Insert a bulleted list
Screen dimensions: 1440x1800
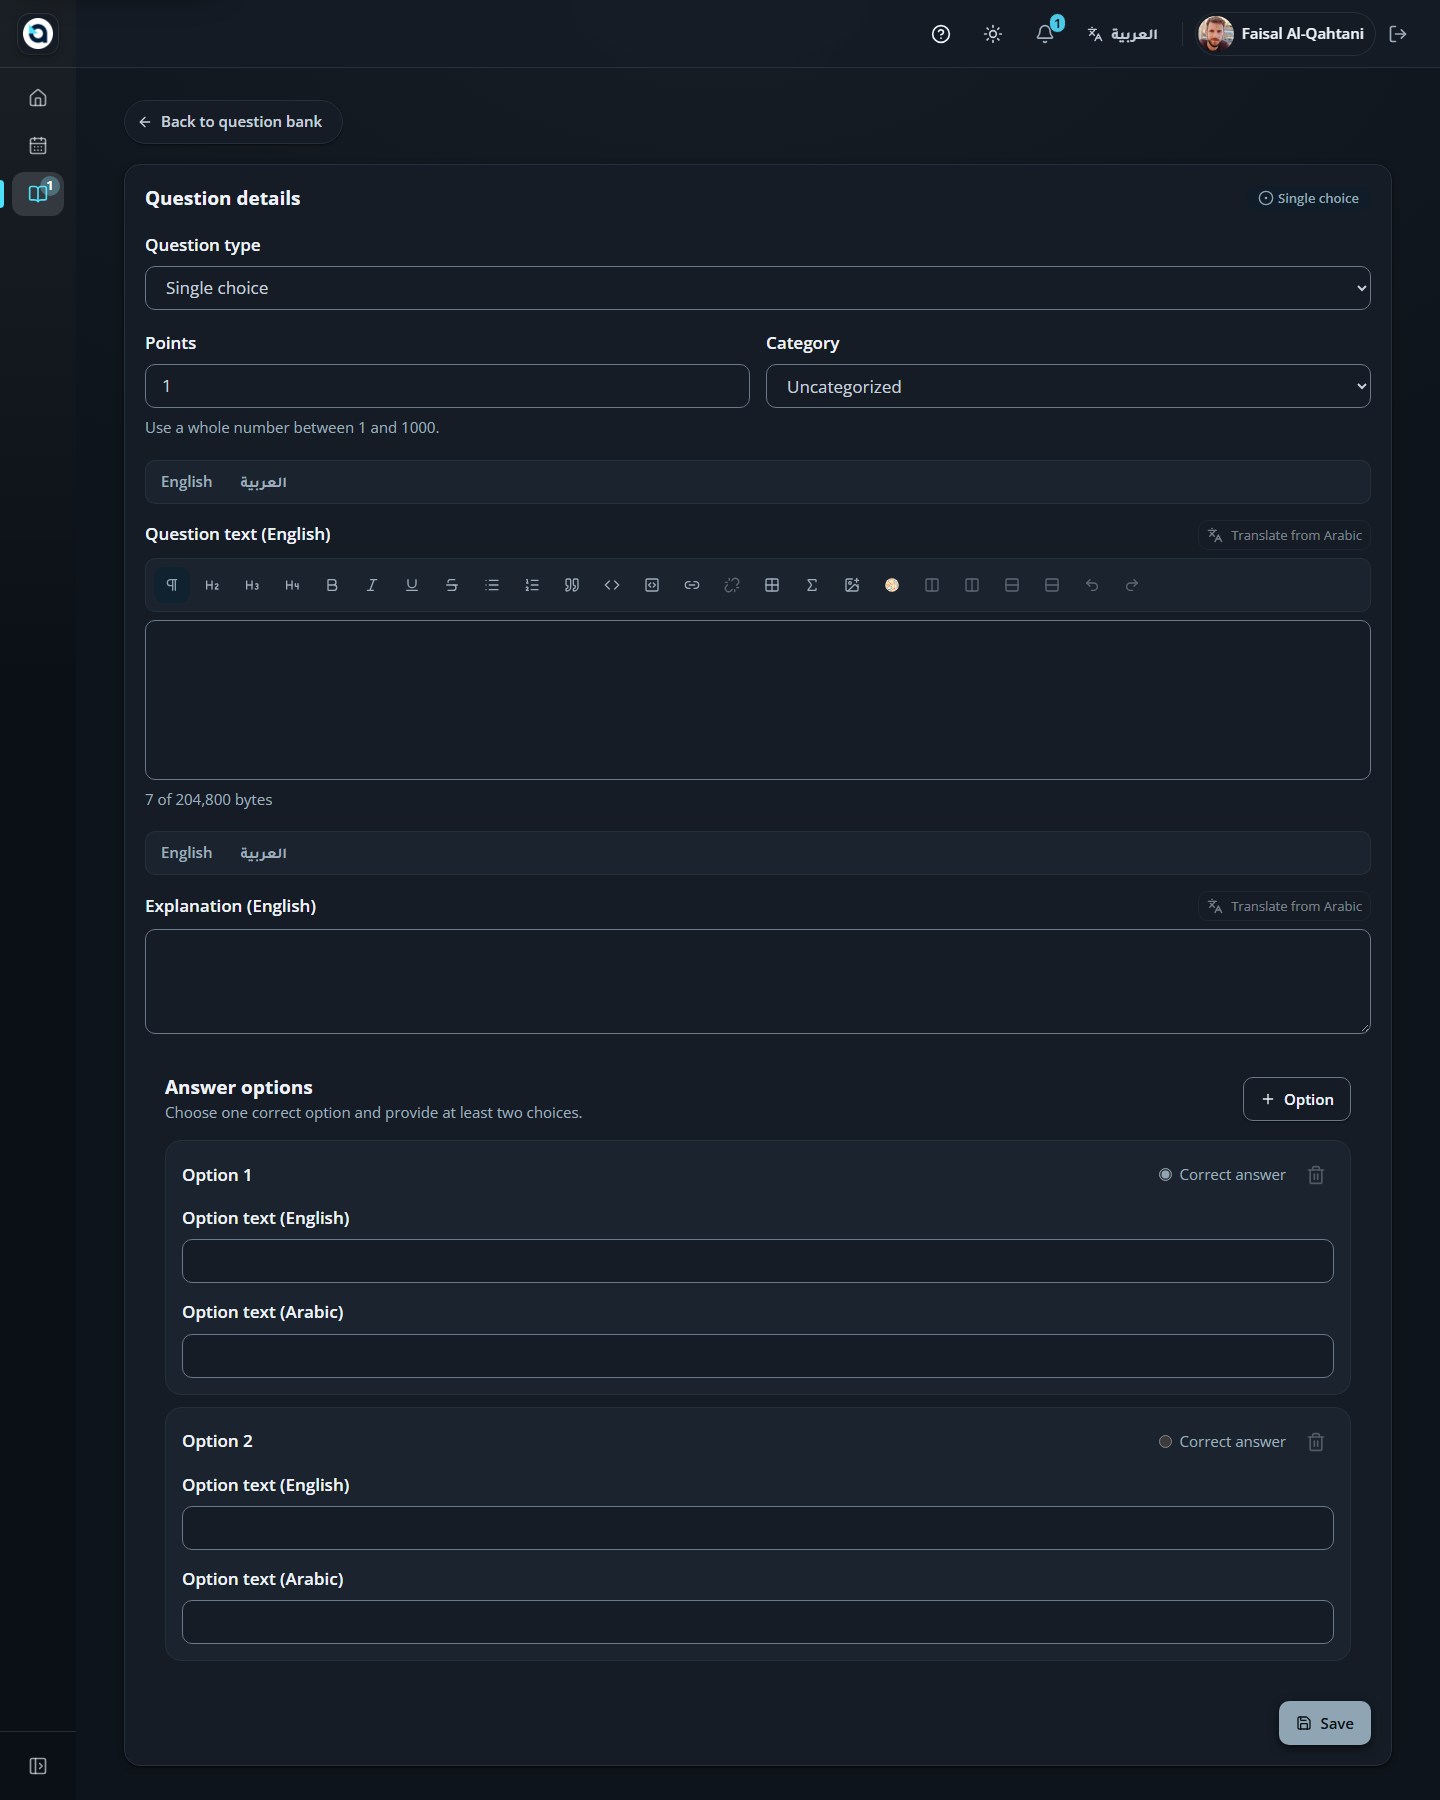[492, 585]
